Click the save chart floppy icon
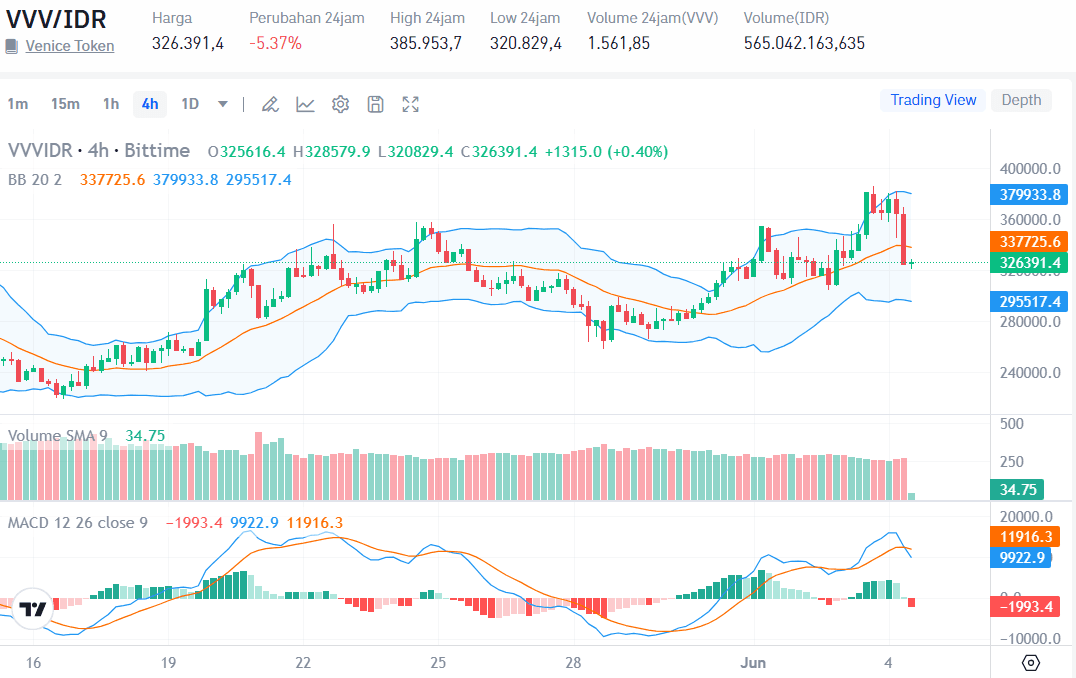Image resolution: width=1076 pixels, height=678 pixels. click(375, 104)
